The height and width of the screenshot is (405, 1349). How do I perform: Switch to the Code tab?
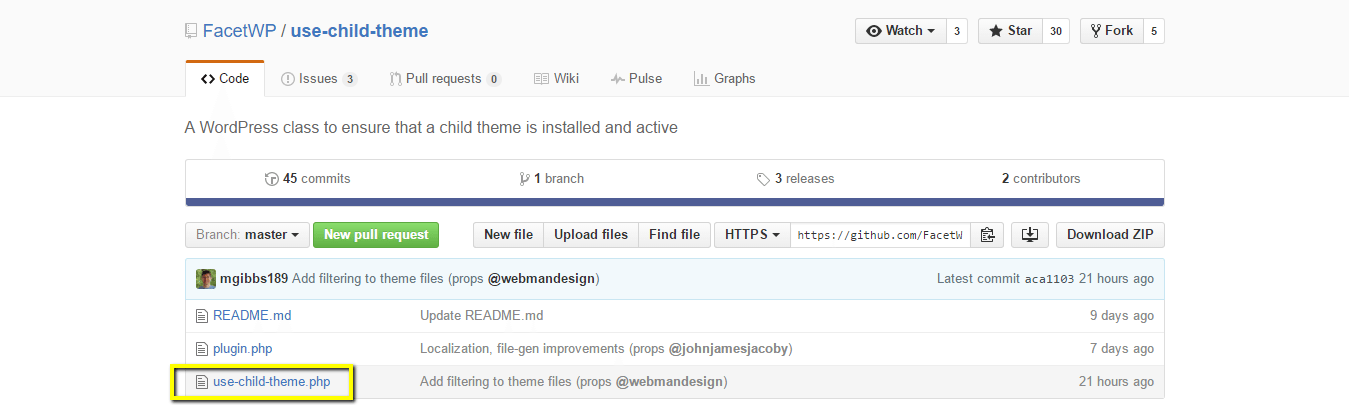(225, 79)
